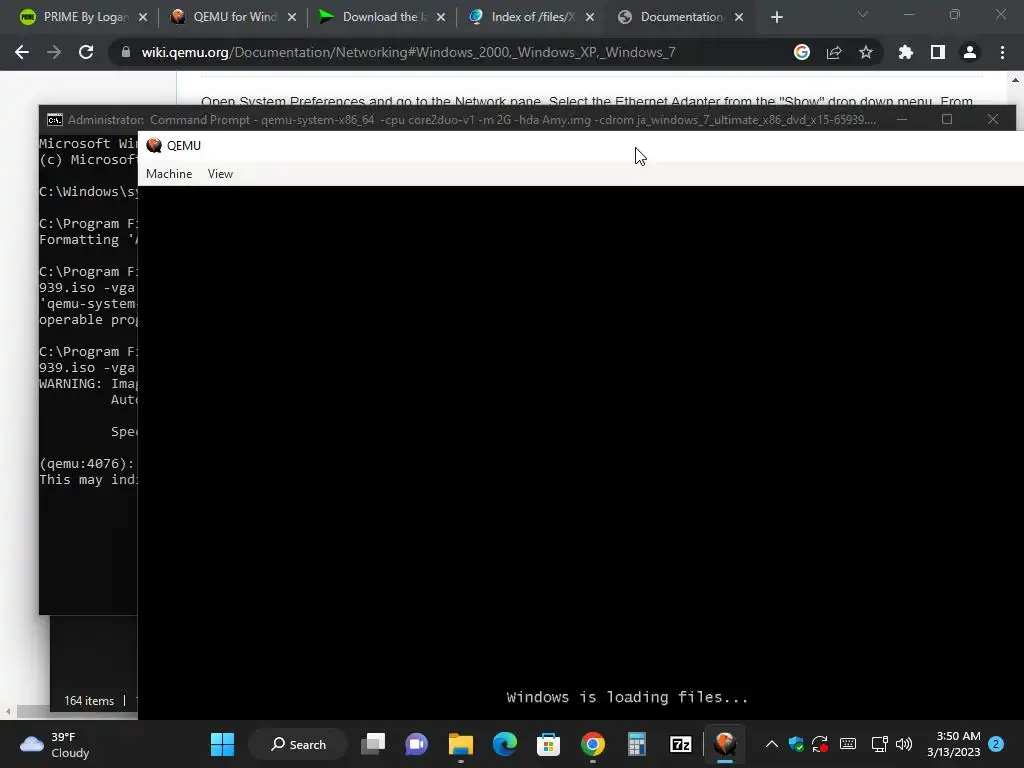The image size is (1024, 768).
Task: Open Windows Security tray icon
Action: (x=796, y=744)
